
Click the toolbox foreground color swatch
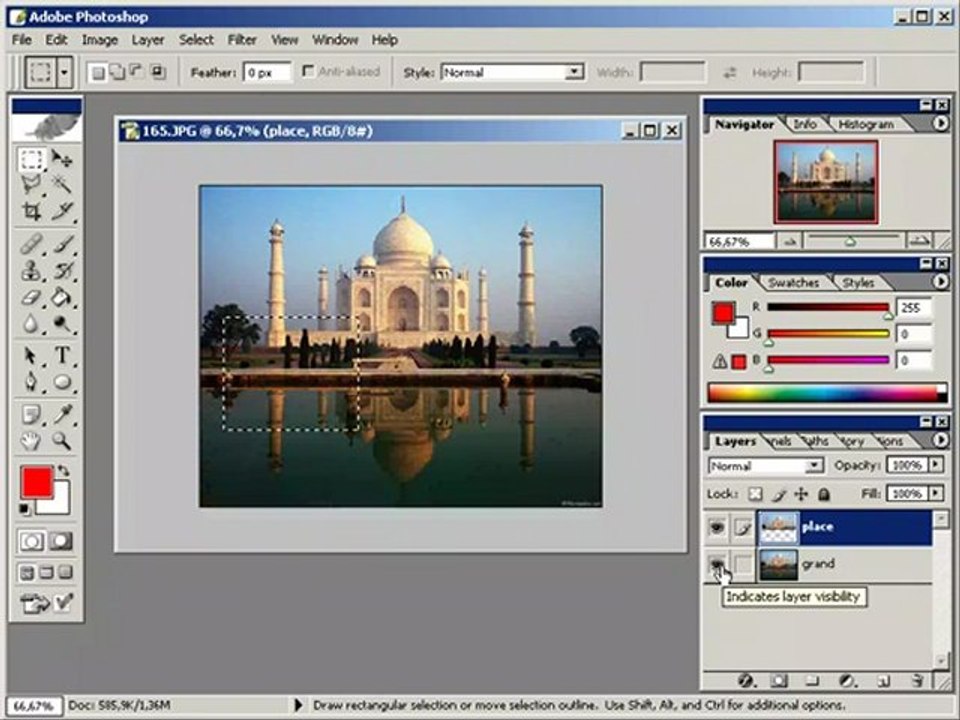pyautogui.click(x=36, y=482)
